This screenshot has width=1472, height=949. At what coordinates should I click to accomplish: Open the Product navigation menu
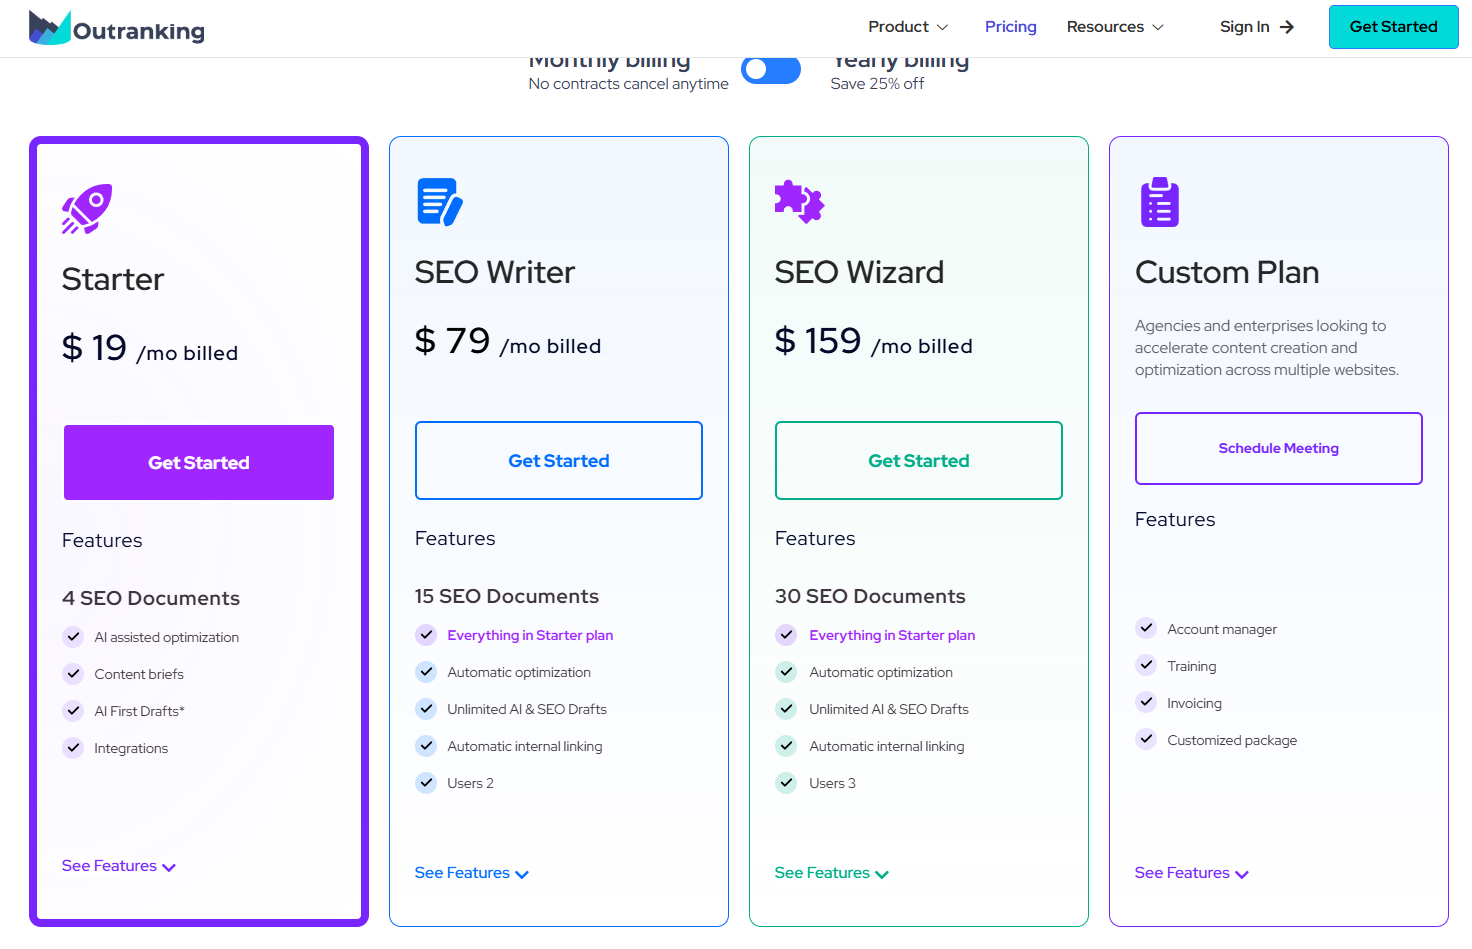(x=907, y=27)
